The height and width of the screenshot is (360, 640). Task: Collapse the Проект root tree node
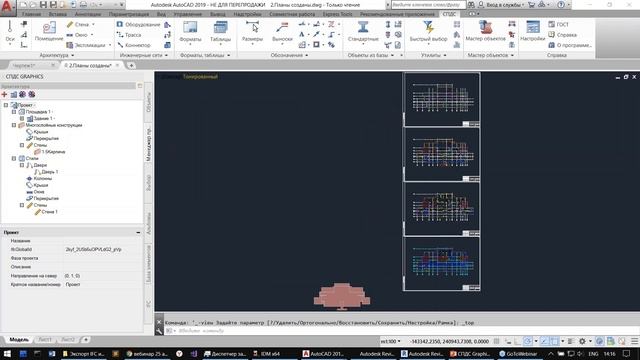6,105
